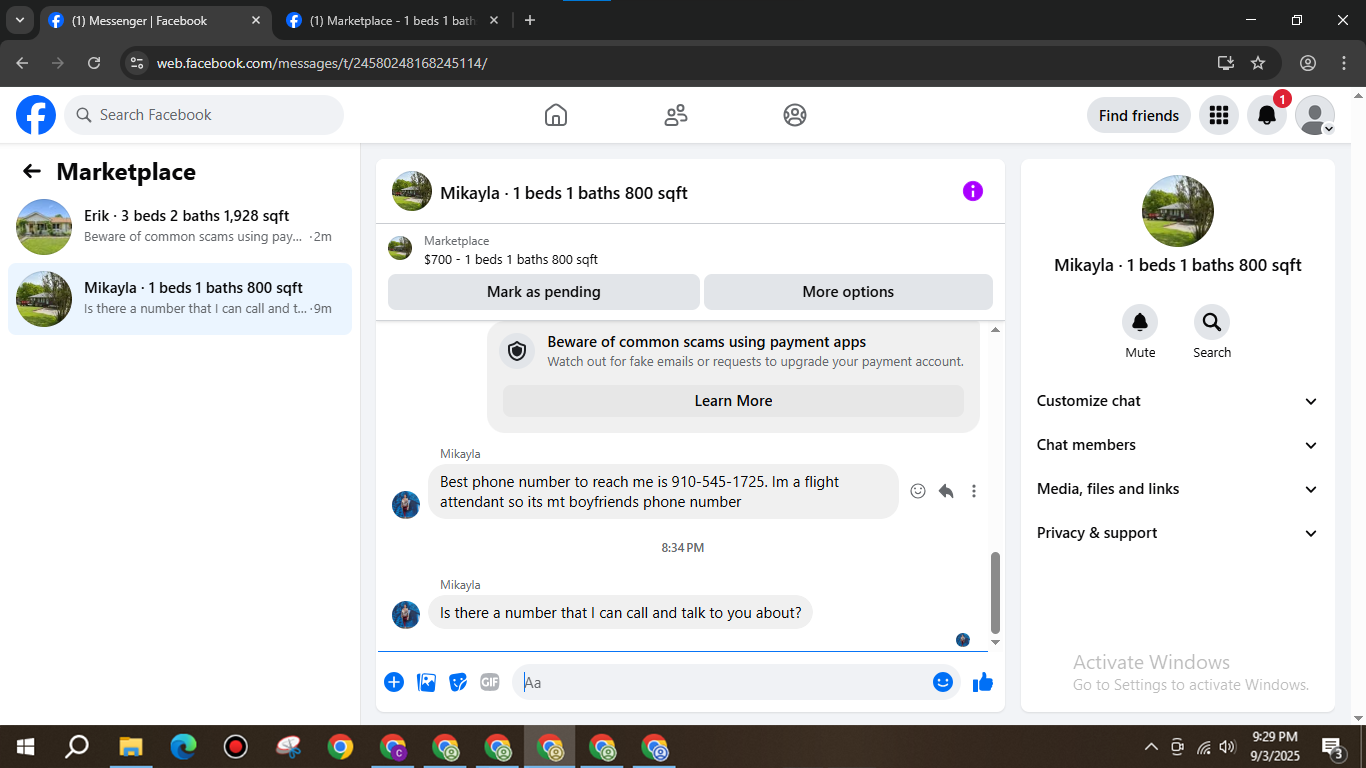Show hidden system tray icons
This screenshot has width=1366, height=768.
click(1151, 747)
